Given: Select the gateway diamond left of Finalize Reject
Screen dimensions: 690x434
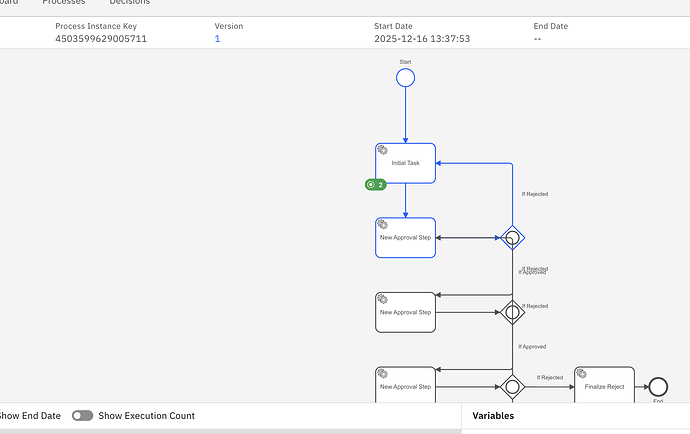Looking at the screenshot, I should 512,387.
